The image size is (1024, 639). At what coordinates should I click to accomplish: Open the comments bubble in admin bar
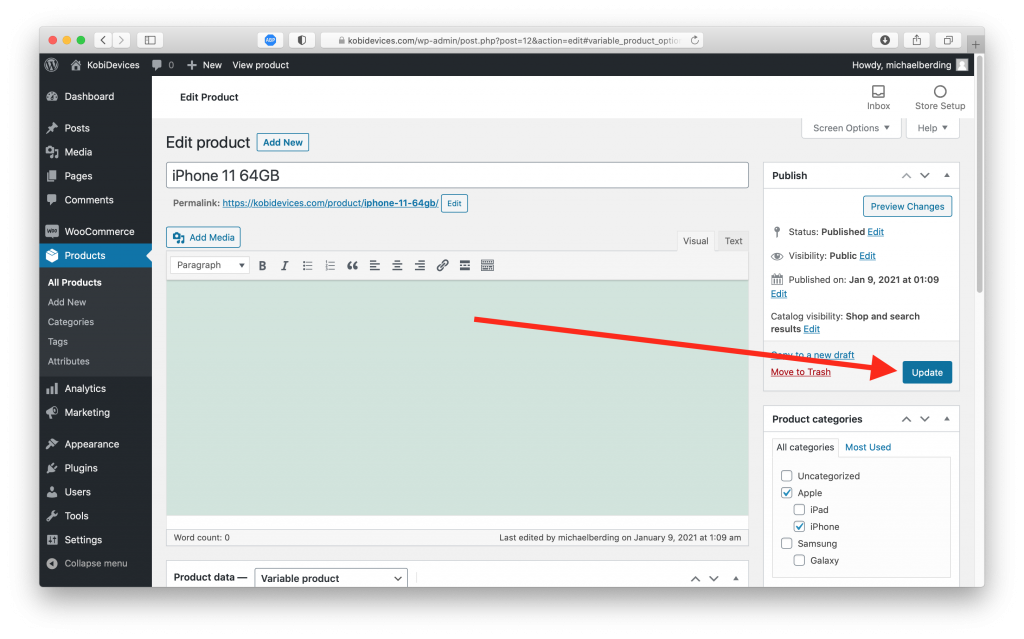point(163,65)
